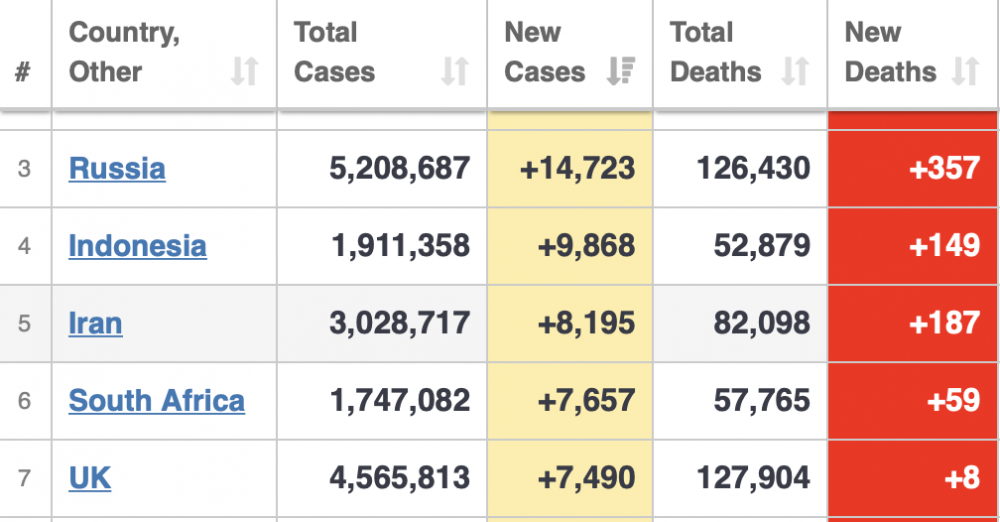Click the # column header
Screen dimensions: 1000x522
(x=24, y=71)
